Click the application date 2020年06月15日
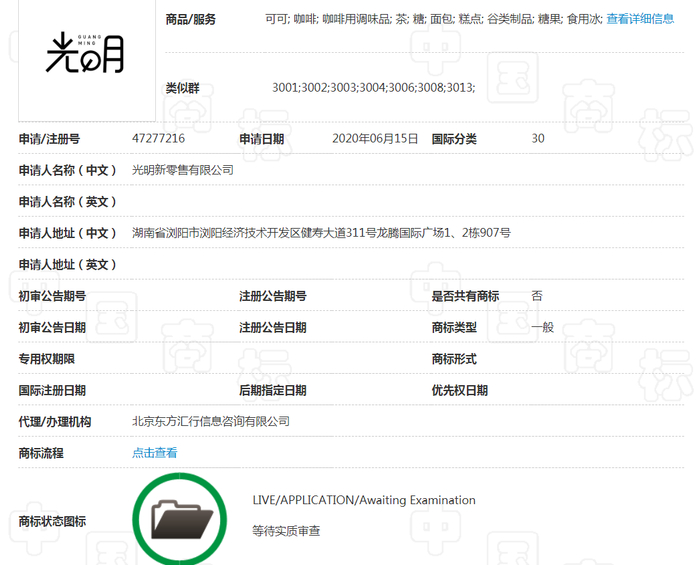 coord(375,139)
